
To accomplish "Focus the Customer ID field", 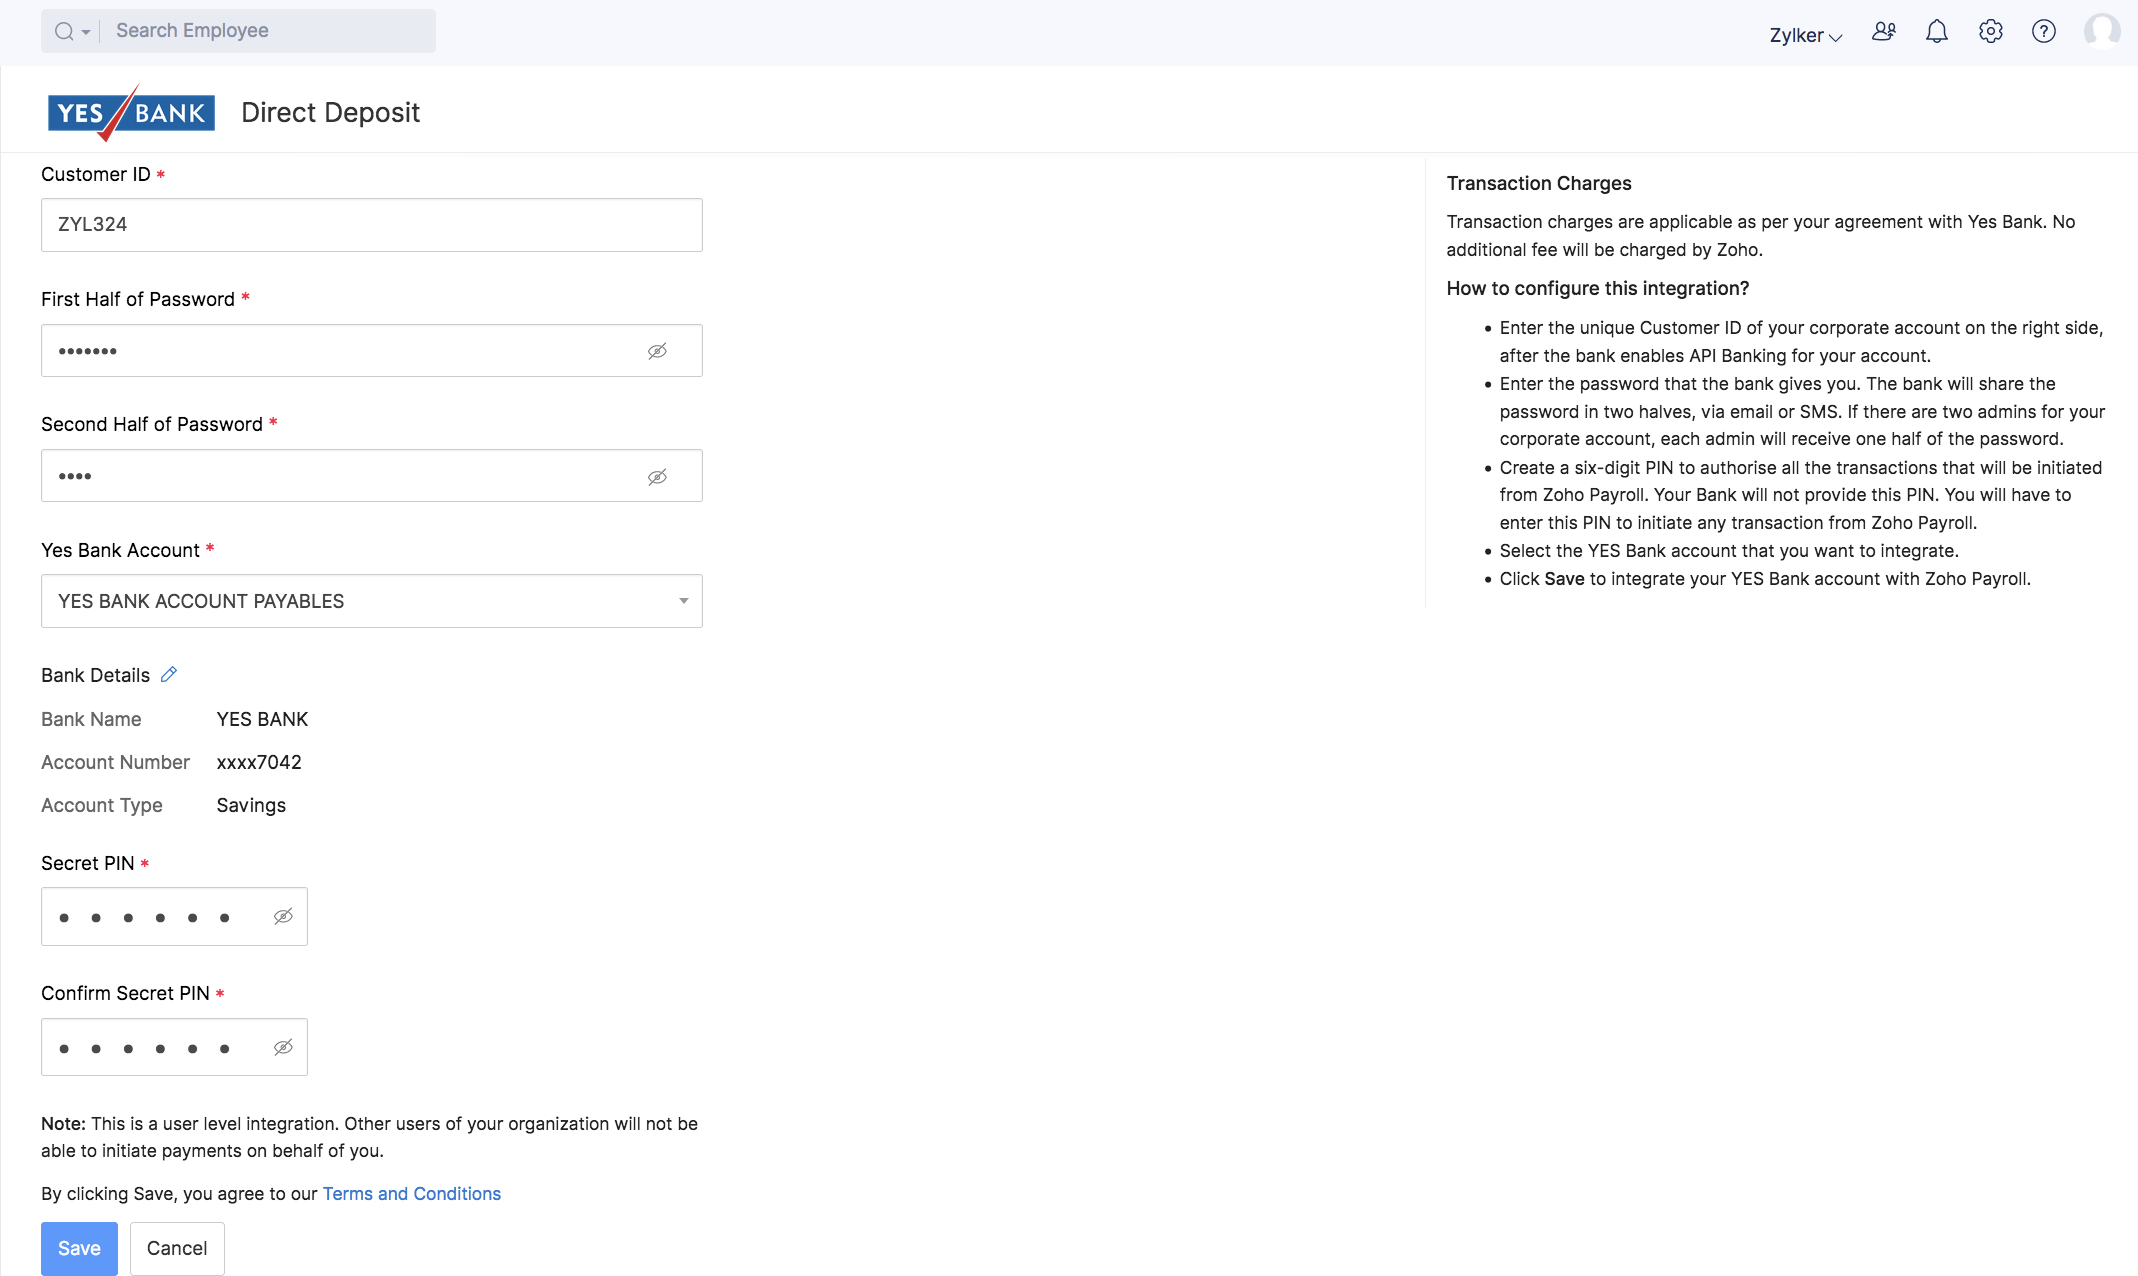I will pos(371,225).
